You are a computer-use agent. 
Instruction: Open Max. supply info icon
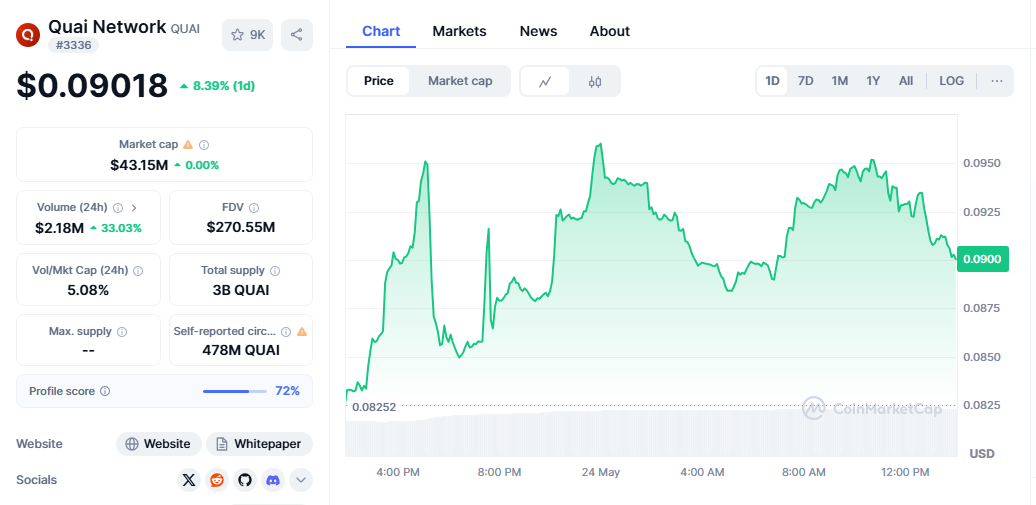tap(122, 331)
